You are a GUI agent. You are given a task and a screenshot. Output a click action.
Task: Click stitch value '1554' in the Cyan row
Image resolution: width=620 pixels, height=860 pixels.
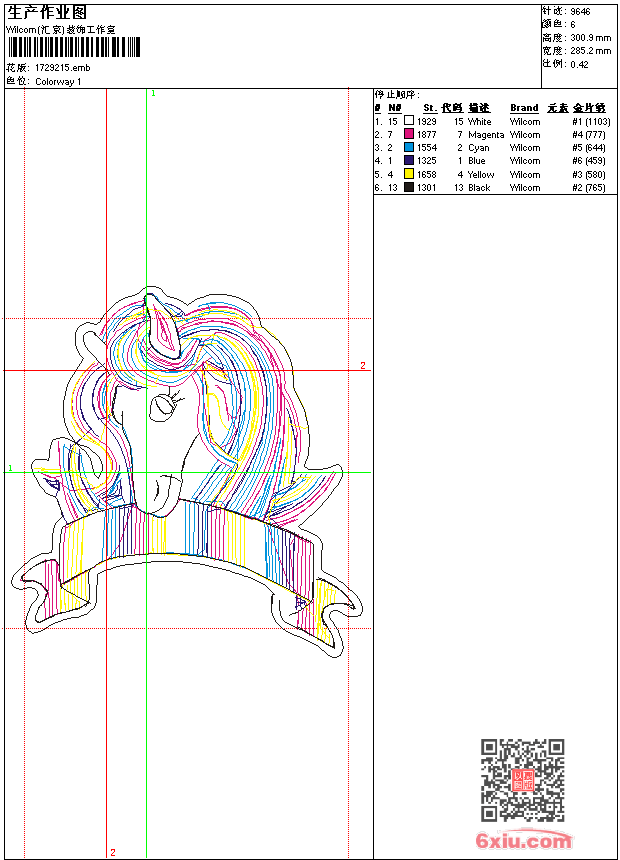[427, 148]
